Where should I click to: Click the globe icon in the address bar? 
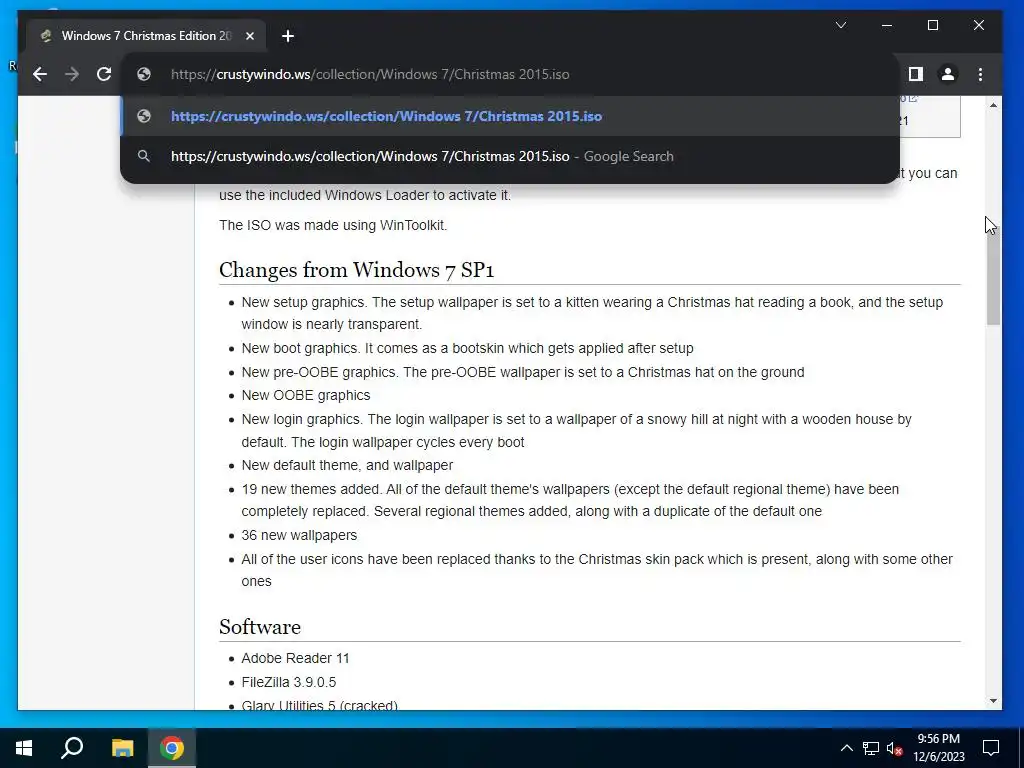[144, 74]
